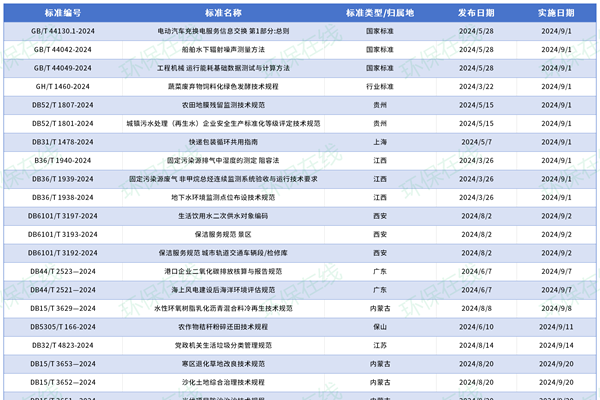Screen dimensions: 600x400
Task: Select standard number GB/T 44049-2024
Action: coord(62,68)
